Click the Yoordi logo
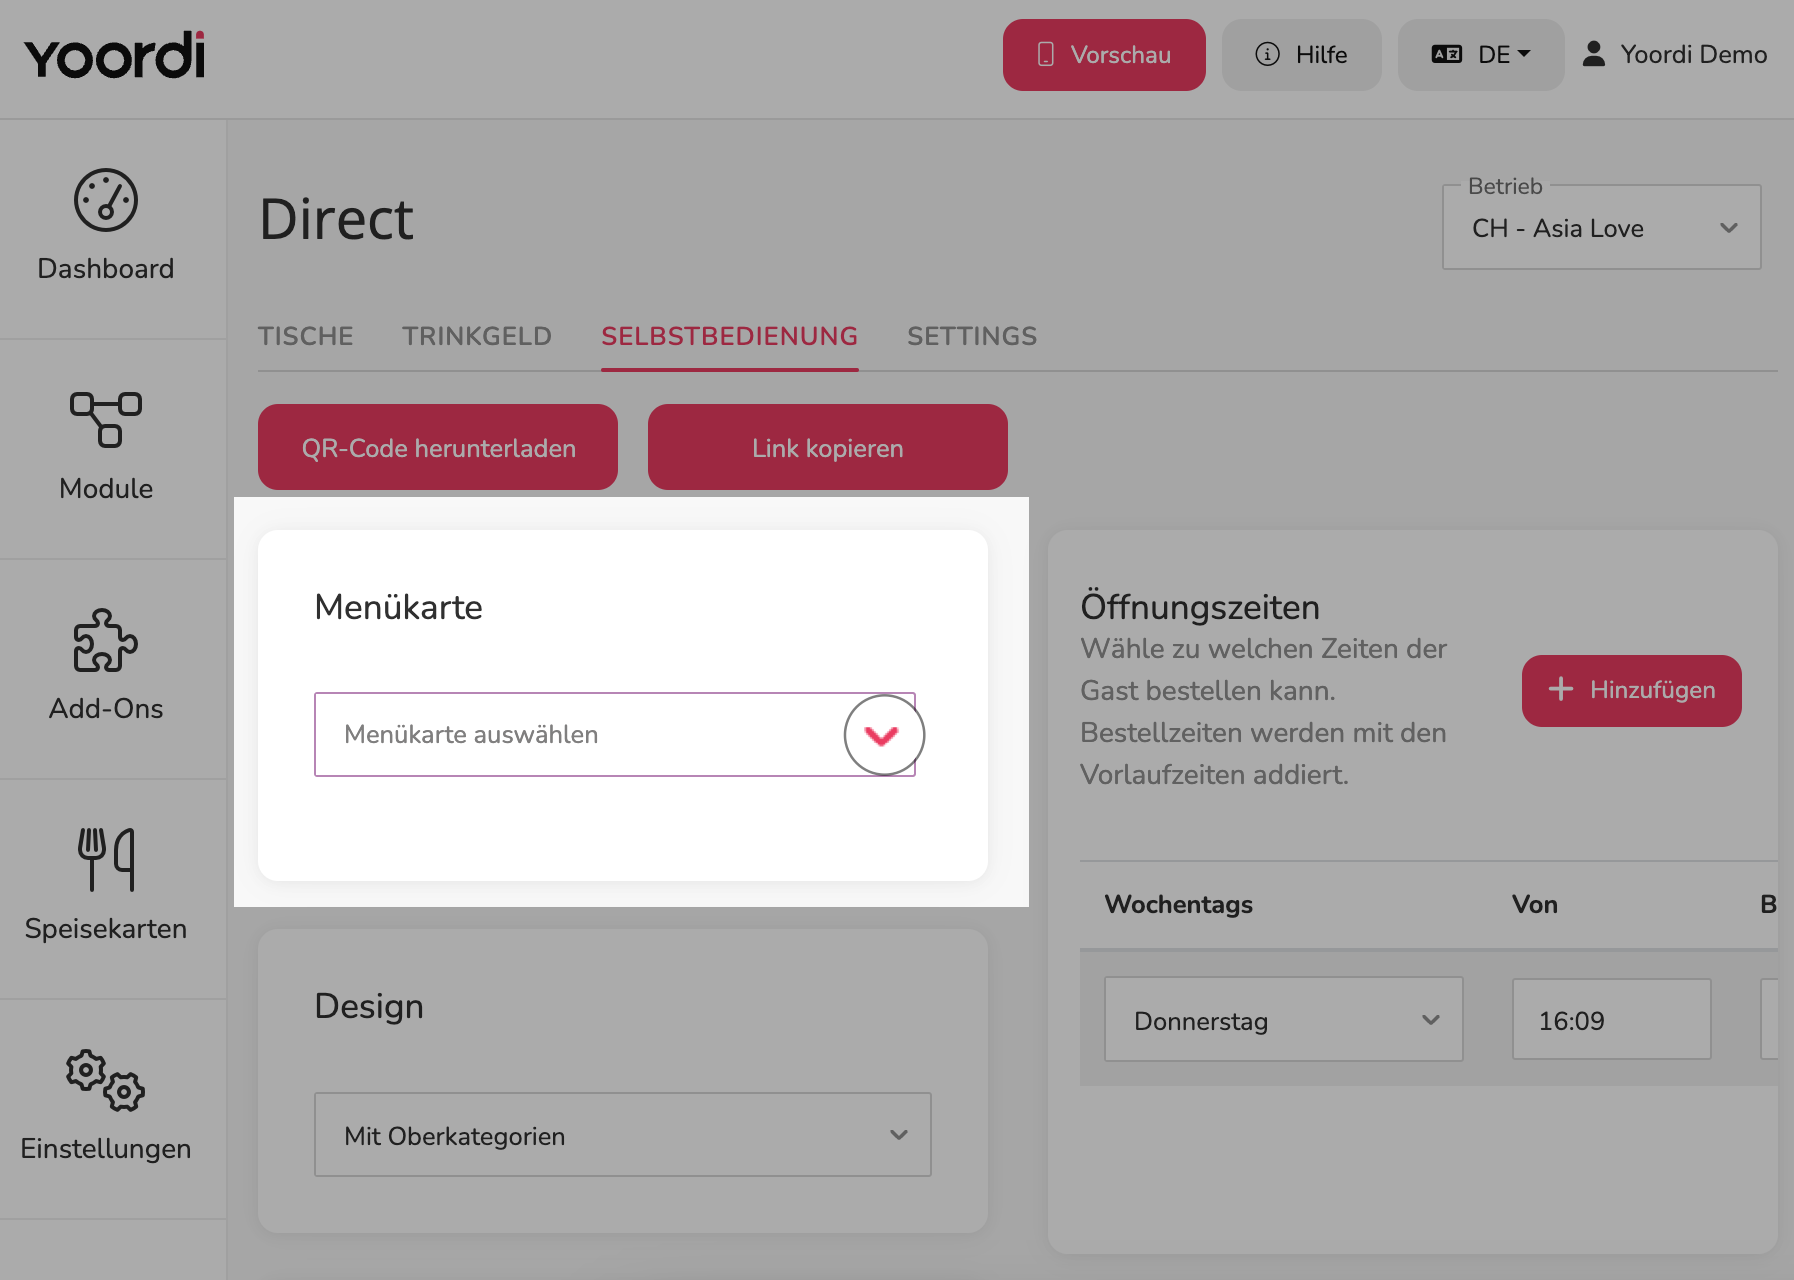Image resolution: width=1794 pixels, height=1280 pixels. click(115, 56)
